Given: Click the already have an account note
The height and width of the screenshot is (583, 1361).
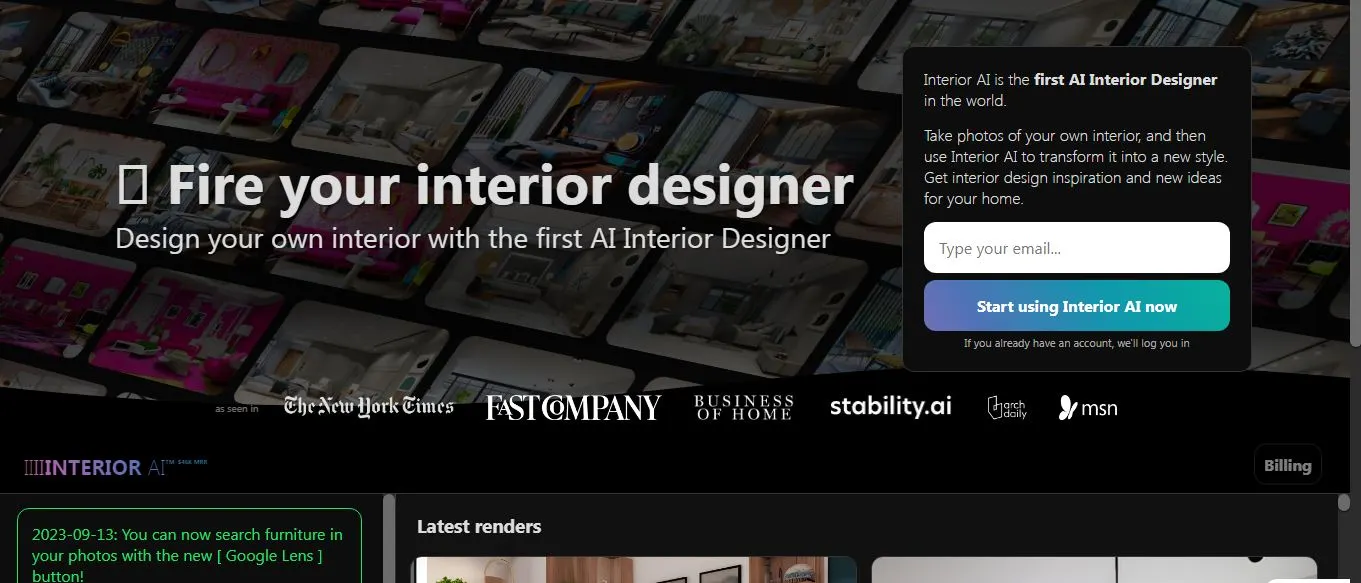Looking at the screenshot, I should [1077, 343].
